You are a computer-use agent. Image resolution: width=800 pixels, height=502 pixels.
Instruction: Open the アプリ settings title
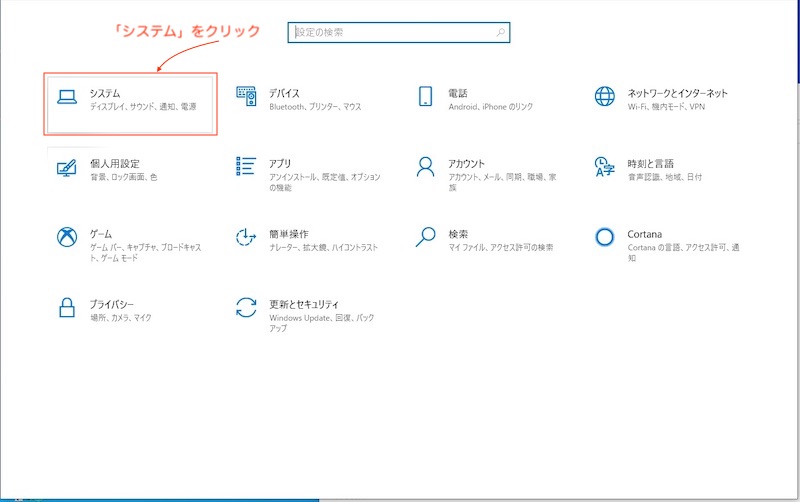[280, 164]
